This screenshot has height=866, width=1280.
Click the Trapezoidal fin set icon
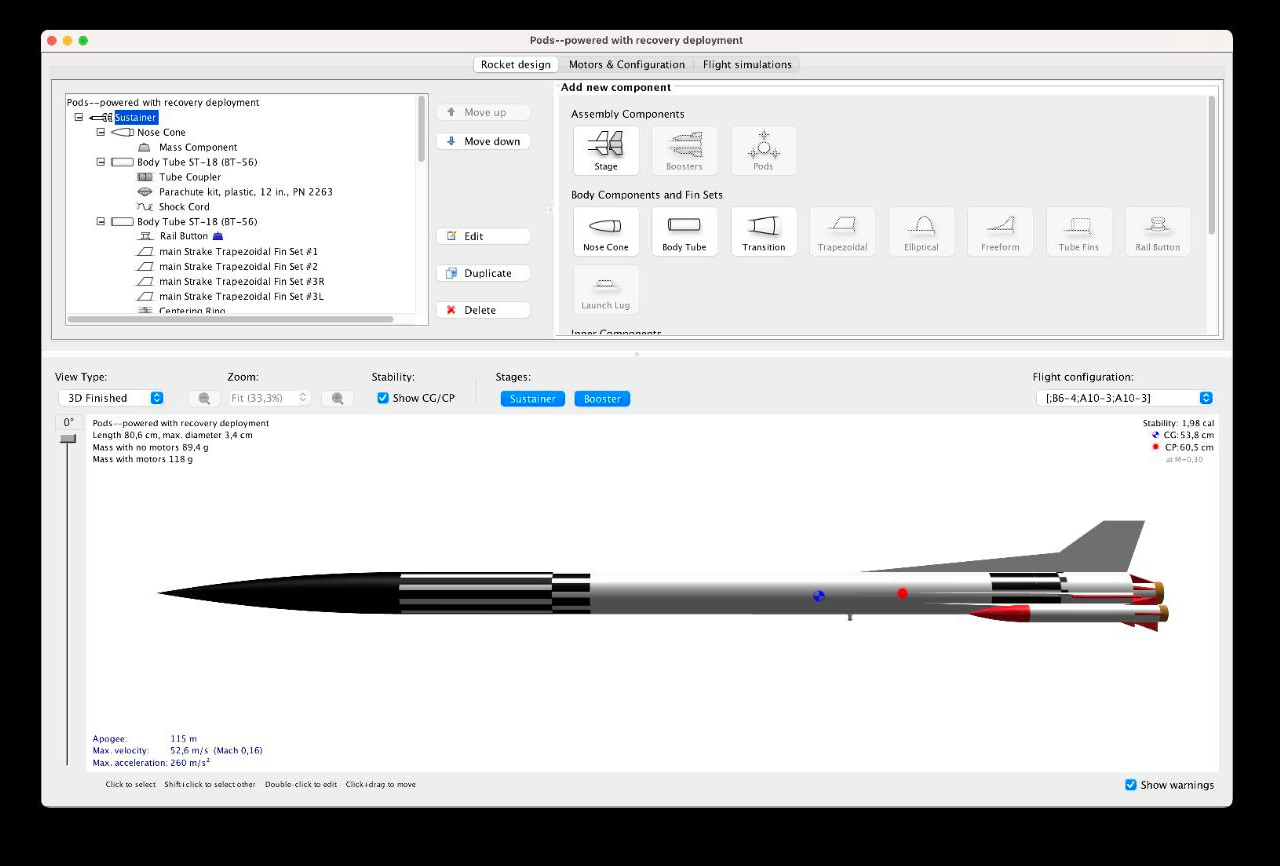[842, 231]
